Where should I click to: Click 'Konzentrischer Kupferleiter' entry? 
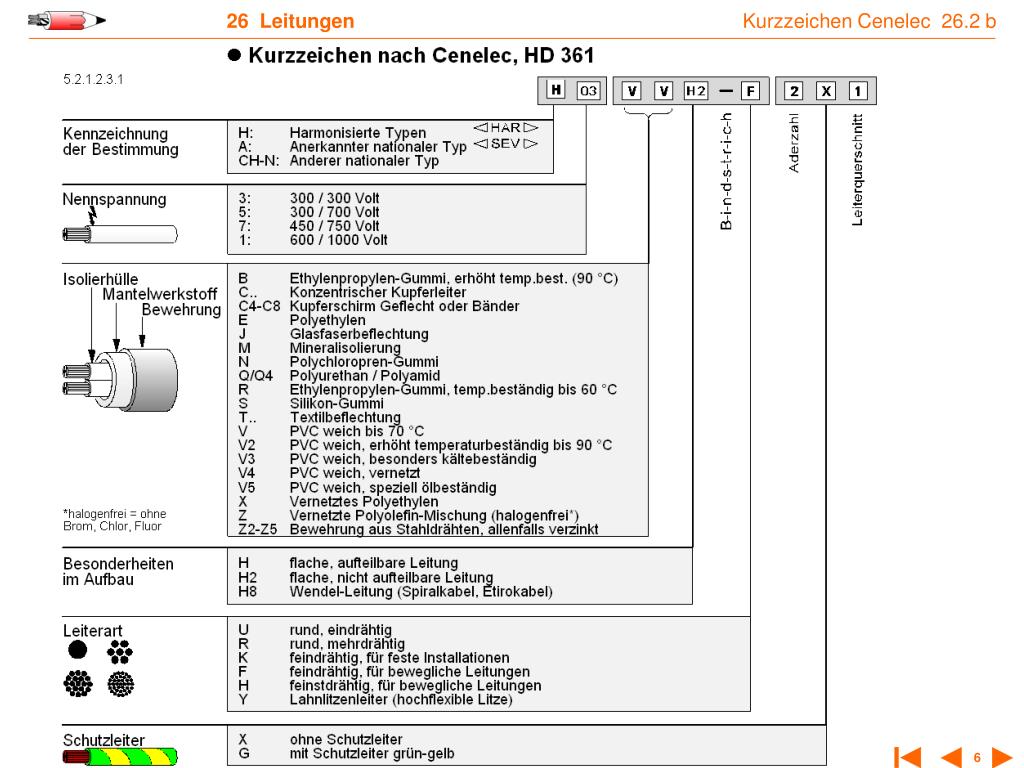point(378,292)
